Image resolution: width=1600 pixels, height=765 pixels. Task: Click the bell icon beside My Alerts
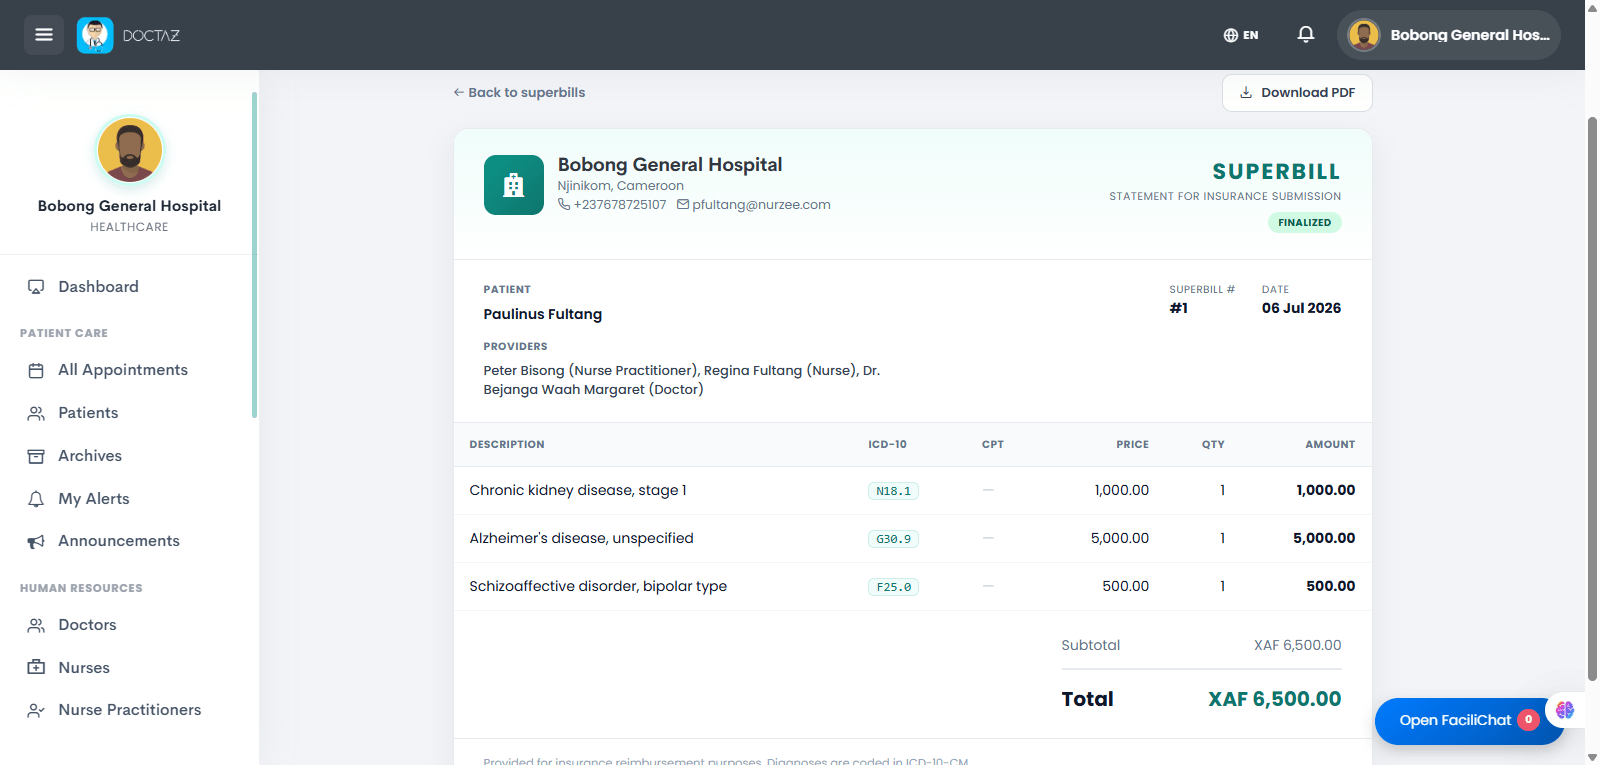(x=36, y=499)
